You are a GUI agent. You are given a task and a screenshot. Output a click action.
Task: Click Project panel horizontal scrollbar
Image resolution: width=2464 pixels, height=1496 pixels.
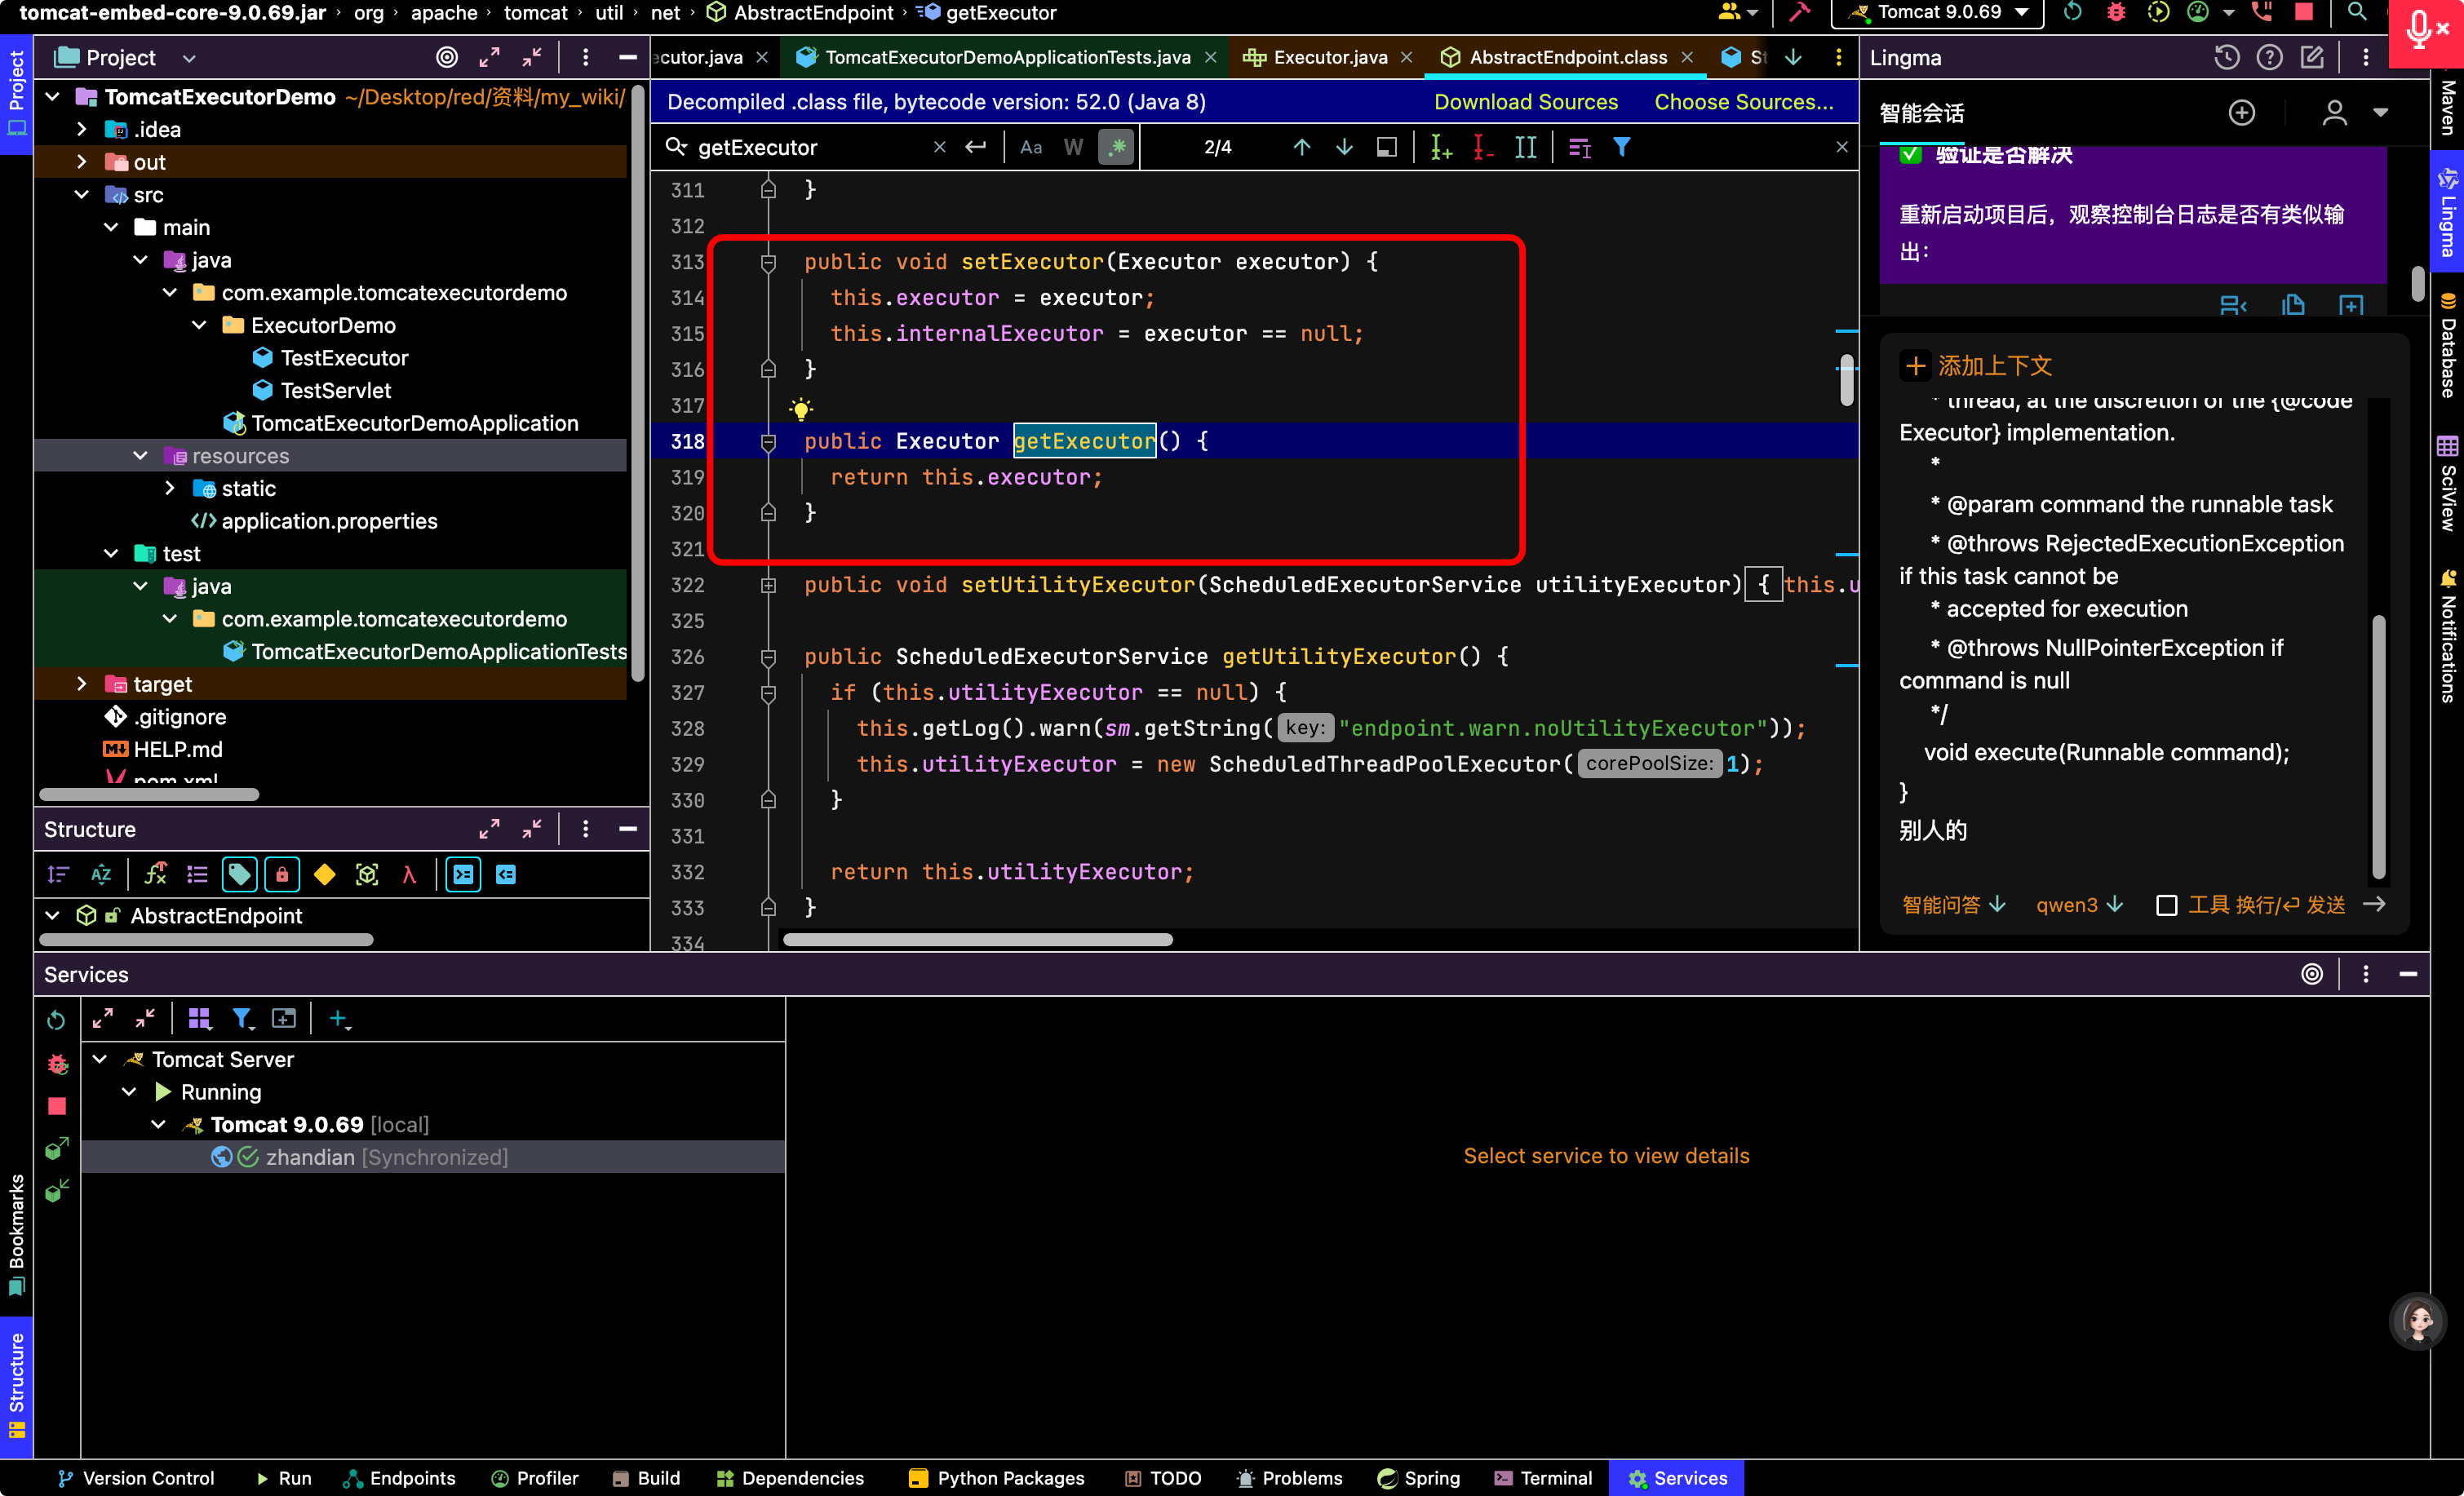[x=149, y=796]
